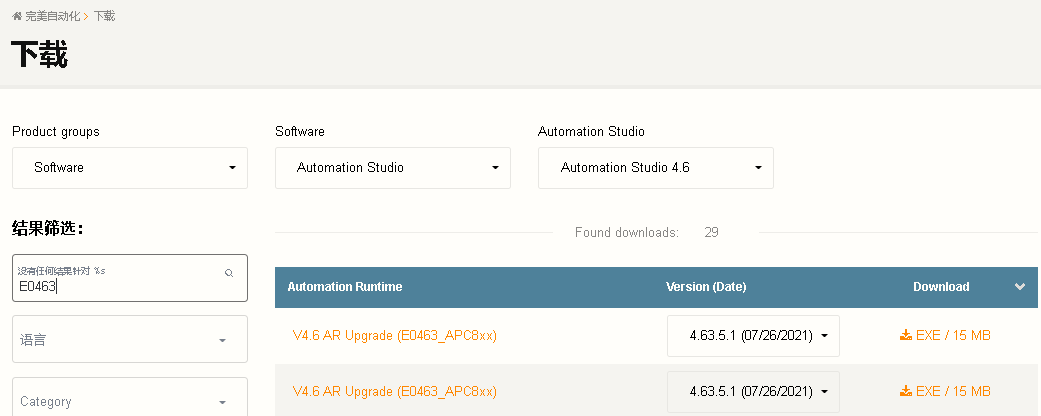Click the Found downloads count 29
Image resolution: width=1041 pixels, height=416 pixels.
711,232
